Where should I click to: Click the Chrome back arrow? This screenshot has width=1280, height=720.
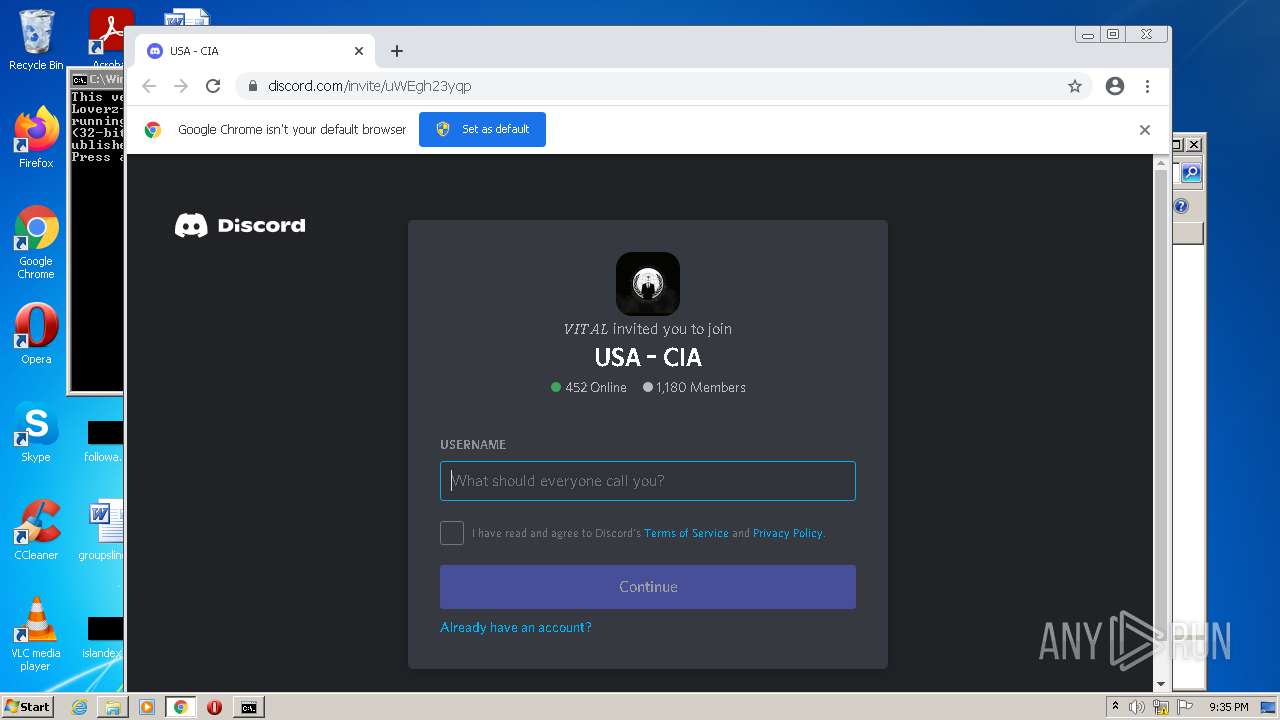[149, 86]
